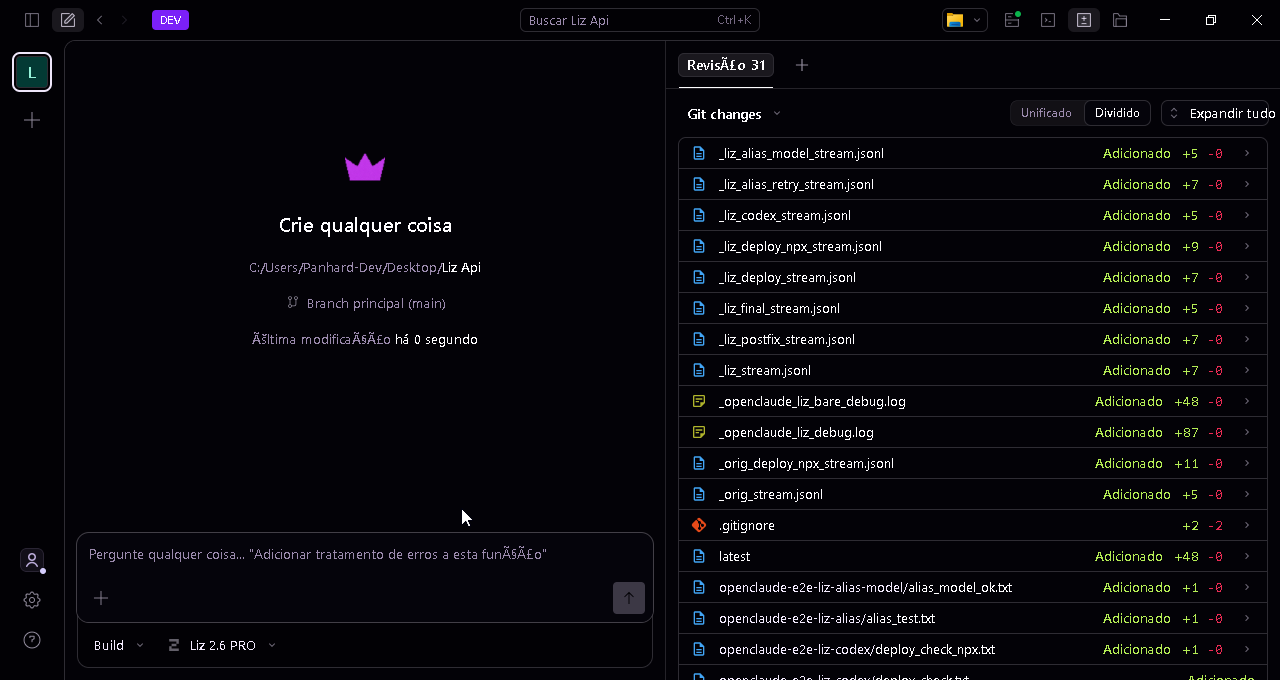This screenshot has height=680, width=1280.
Task: Expand _liz_alias_model_stream.jsonl row chevron
Action: 1247,153
